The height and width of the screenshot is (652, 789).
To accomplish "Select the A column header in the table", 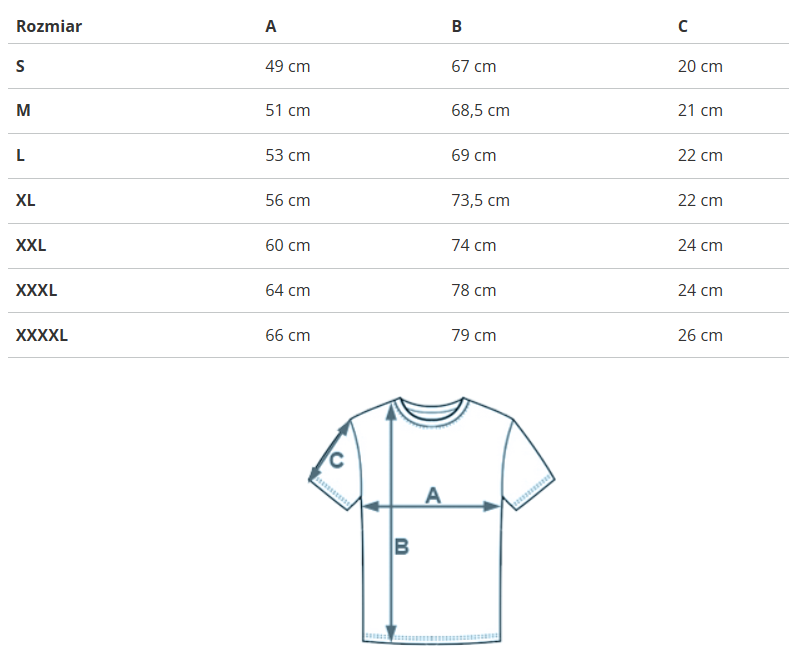I will 271,26.
